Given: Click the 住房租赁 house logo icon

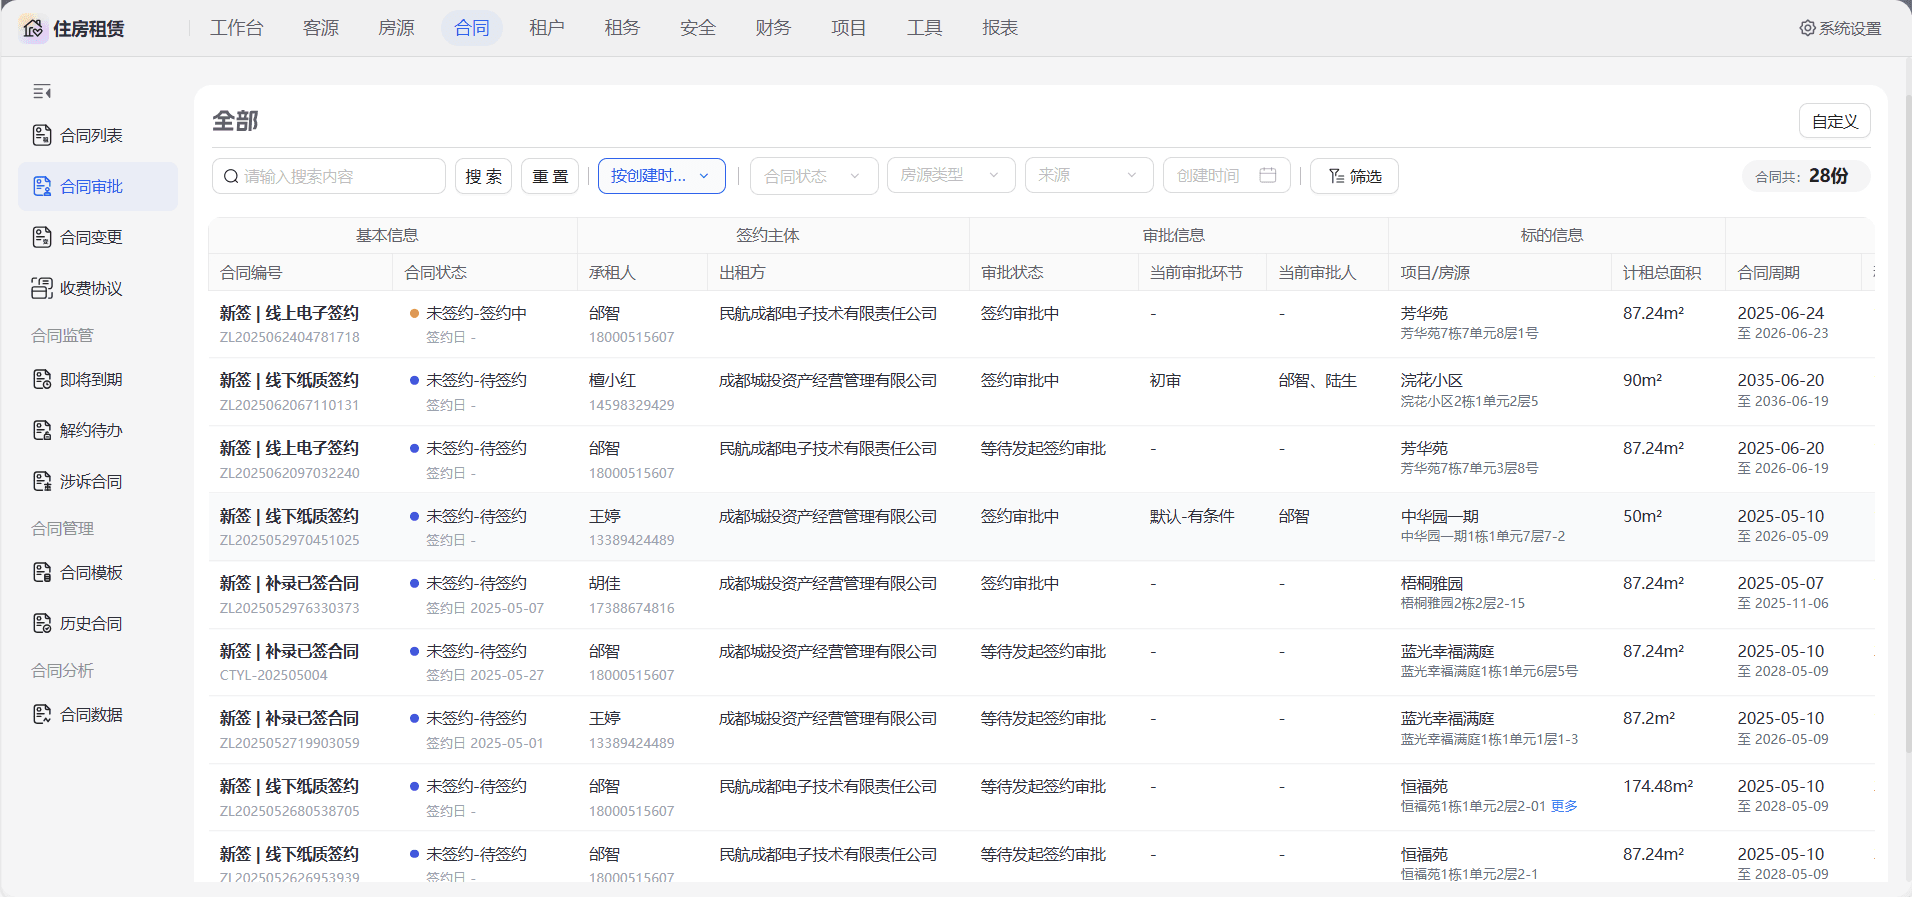Looking at the screenshot, I should [x=33, y=28].
